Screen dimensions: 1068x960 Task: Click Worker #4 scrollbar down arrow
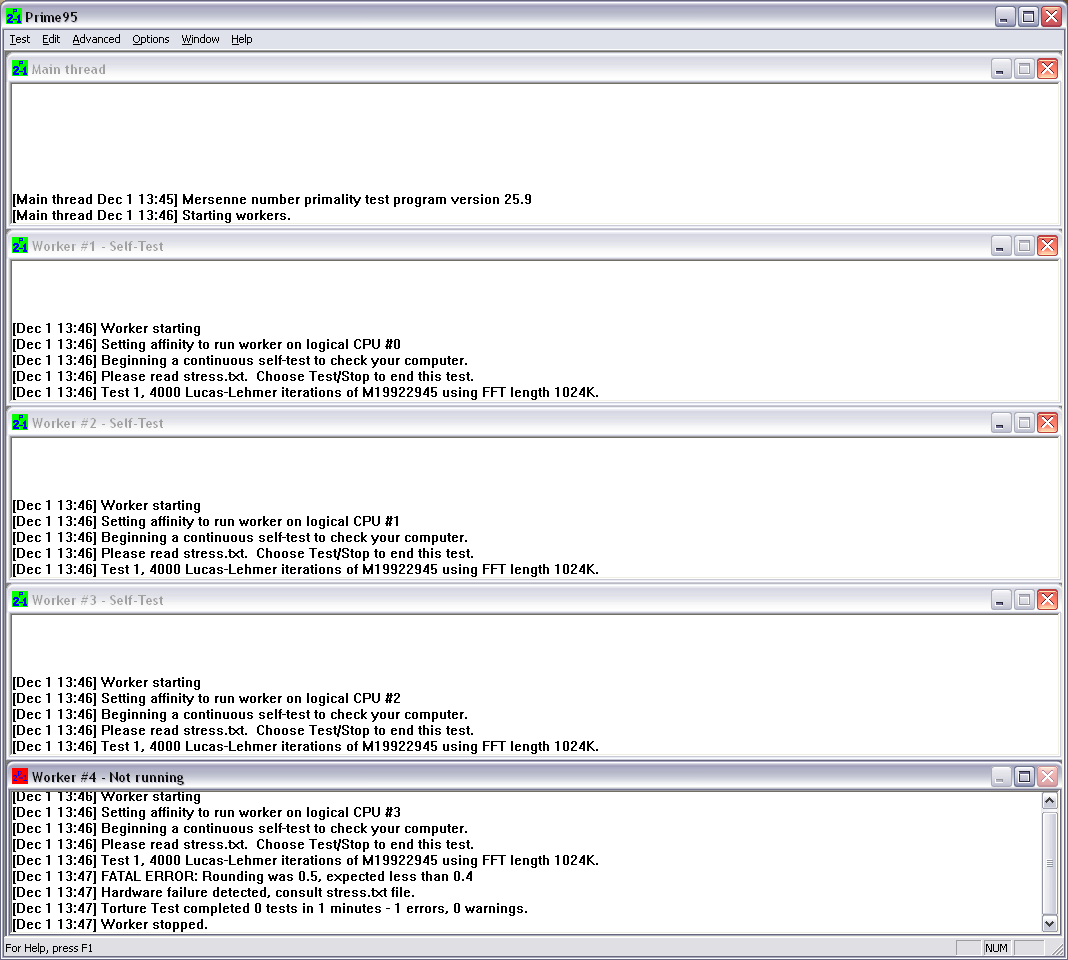1050,924
